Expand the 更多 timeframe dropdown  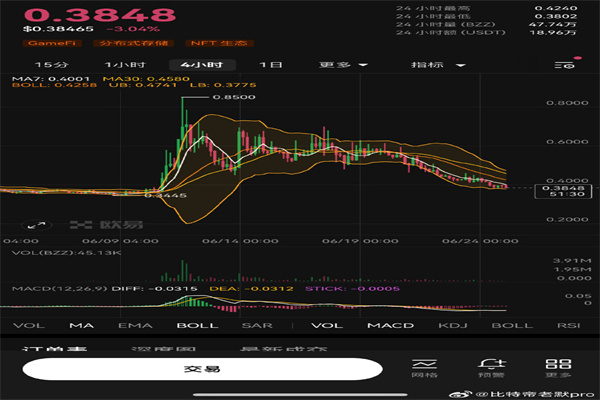(x=343, y=65)
